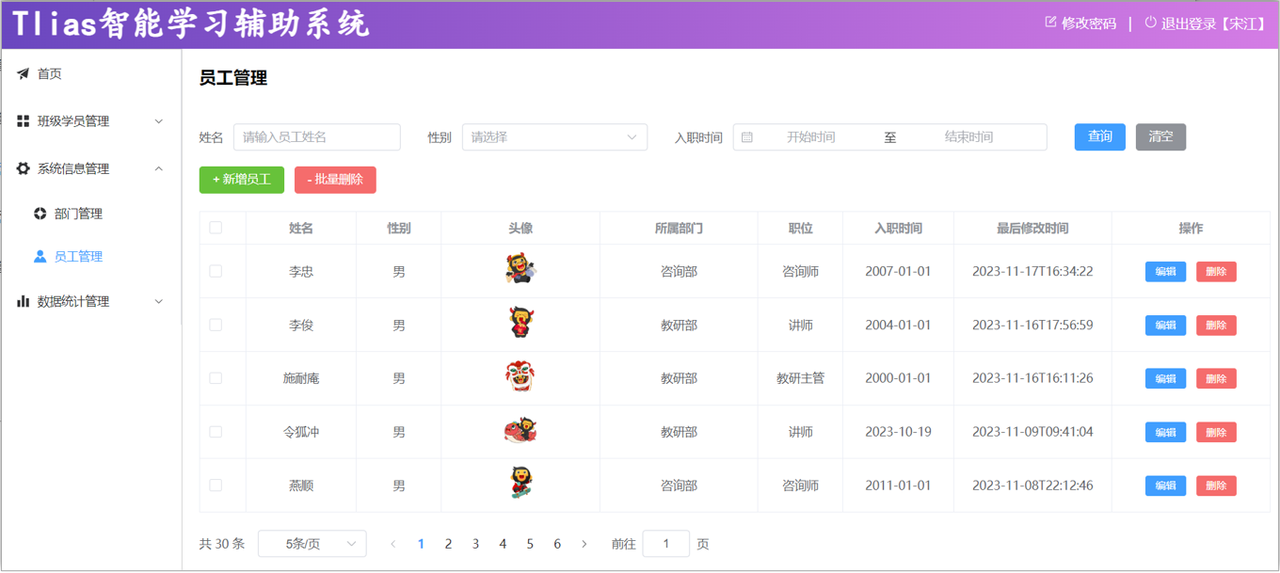Screen dimensions: 1280x573
Task: Go to page 3 in pagination
Action: (x=475, y=544)
